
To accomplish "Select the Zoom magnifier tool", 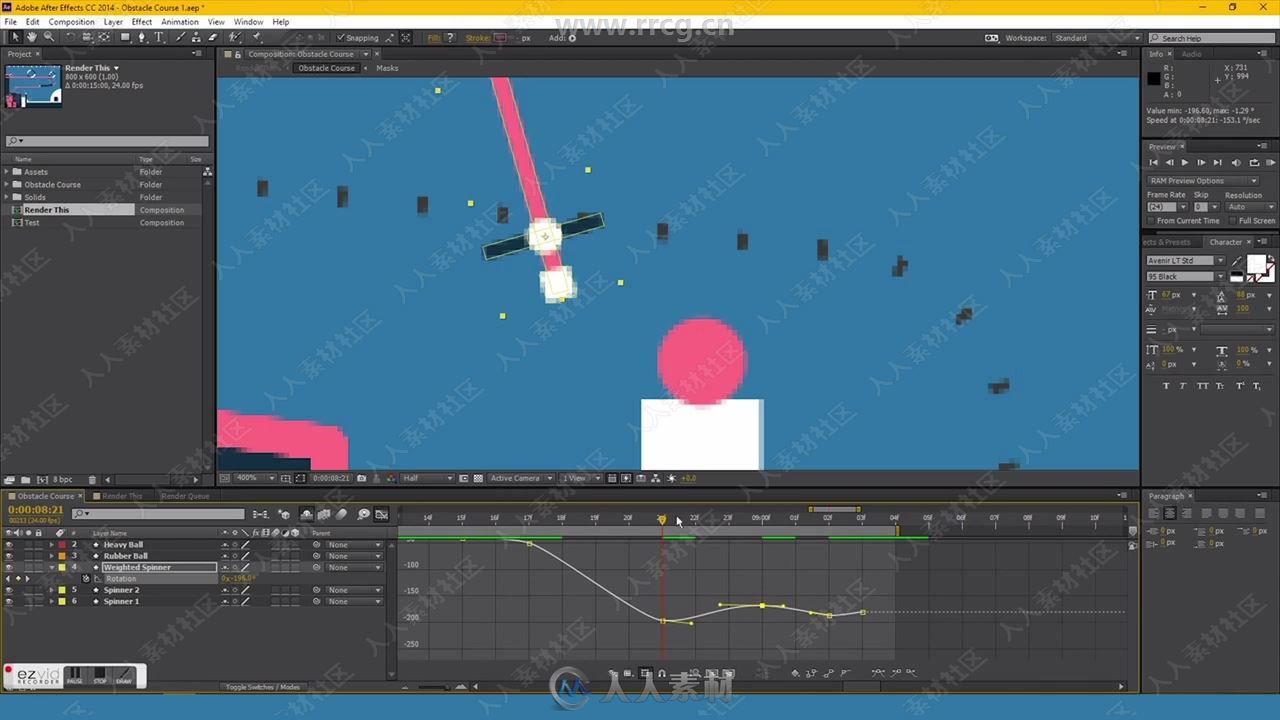I will pos(49,37).
